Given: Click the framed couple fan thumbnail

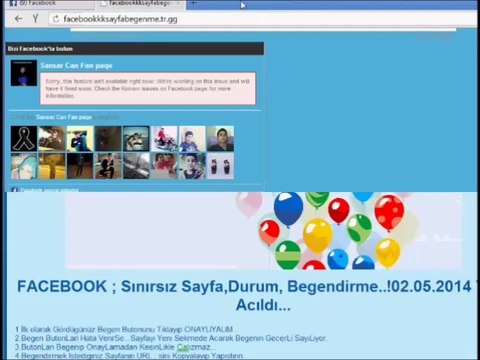Looking at the screenshot, I should pos(136,139).
